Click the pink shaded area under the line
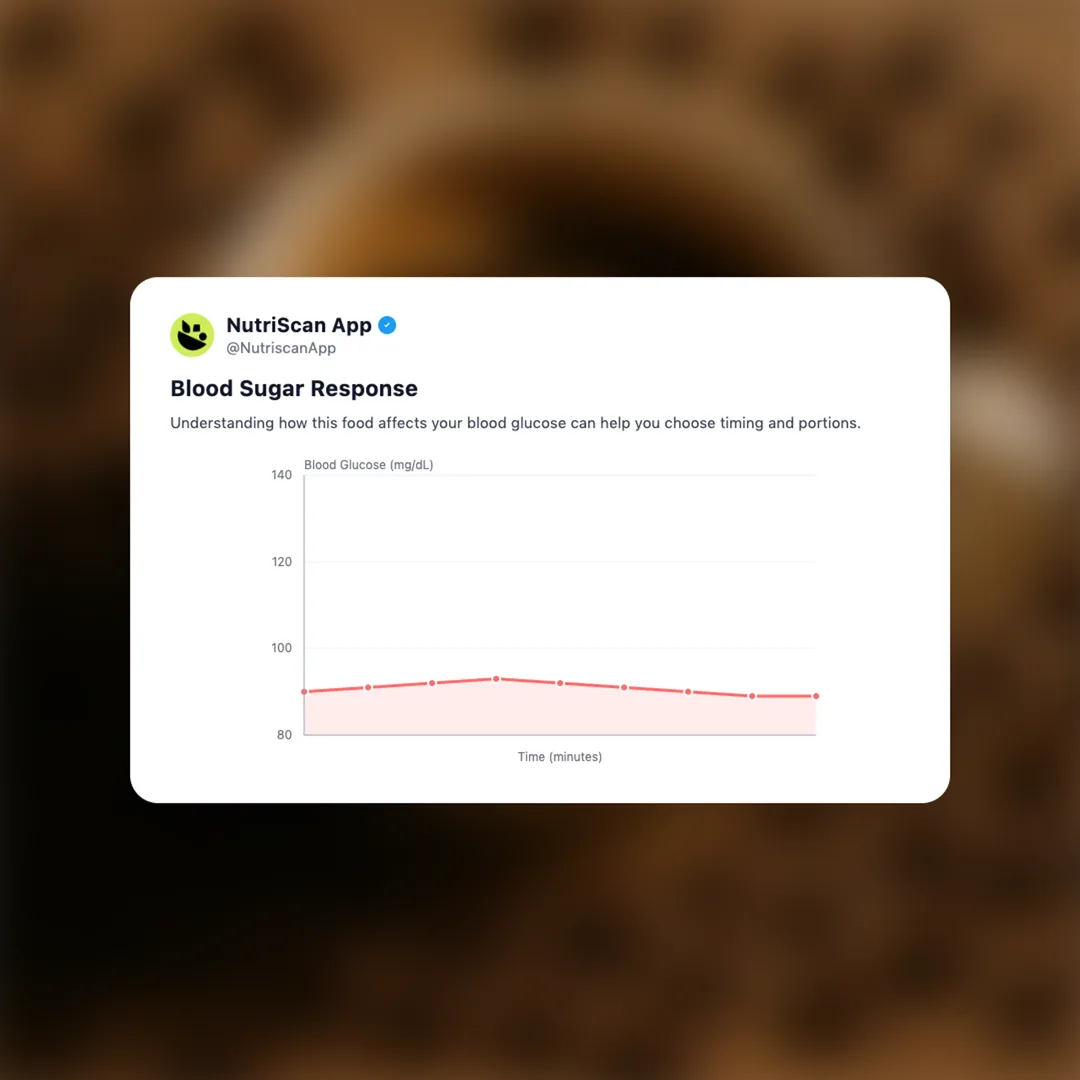 pyautogui.click(x=560, y=712)
